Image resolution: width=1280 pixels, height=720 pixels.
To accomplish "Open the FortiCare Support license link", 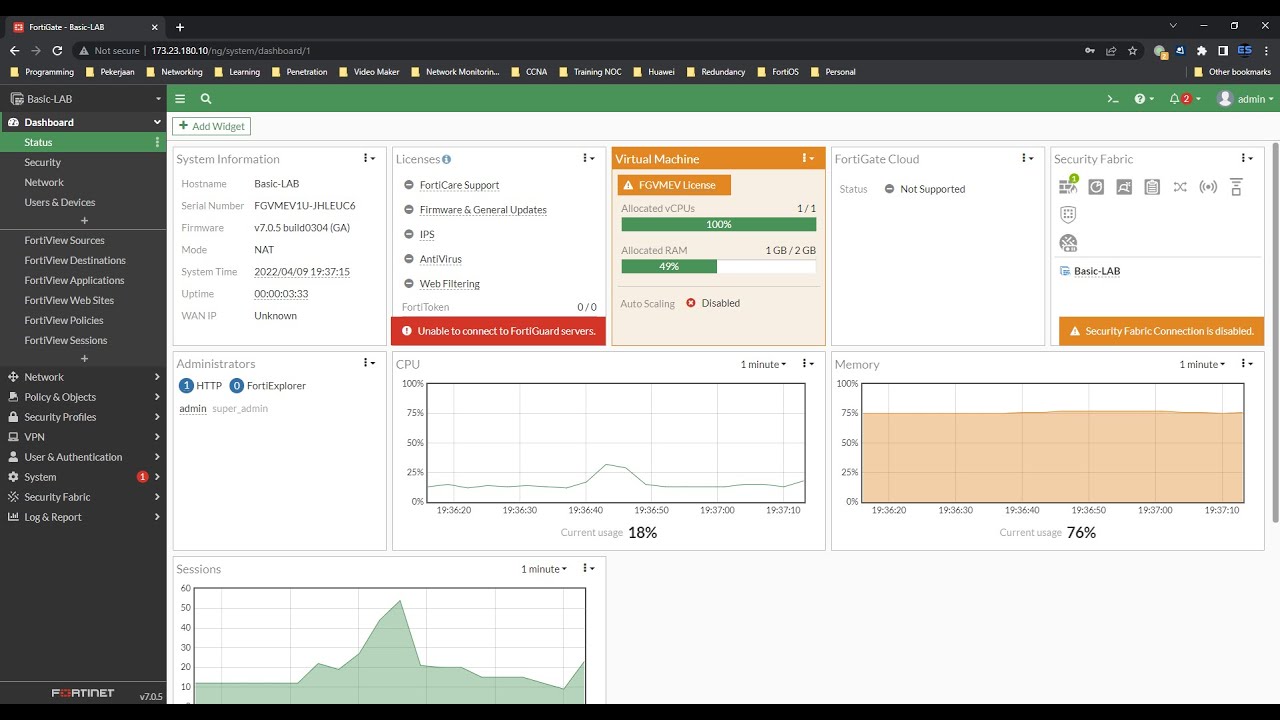I will [459, 185].
